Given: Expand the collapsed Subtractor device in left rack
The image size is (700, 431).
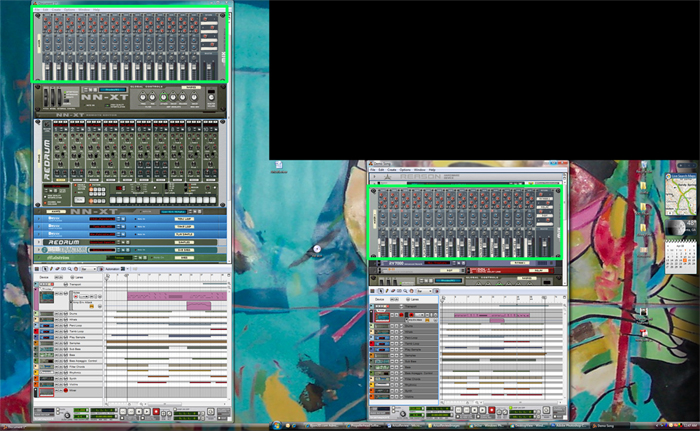Looking at the screenshot, I should point(38,250).
